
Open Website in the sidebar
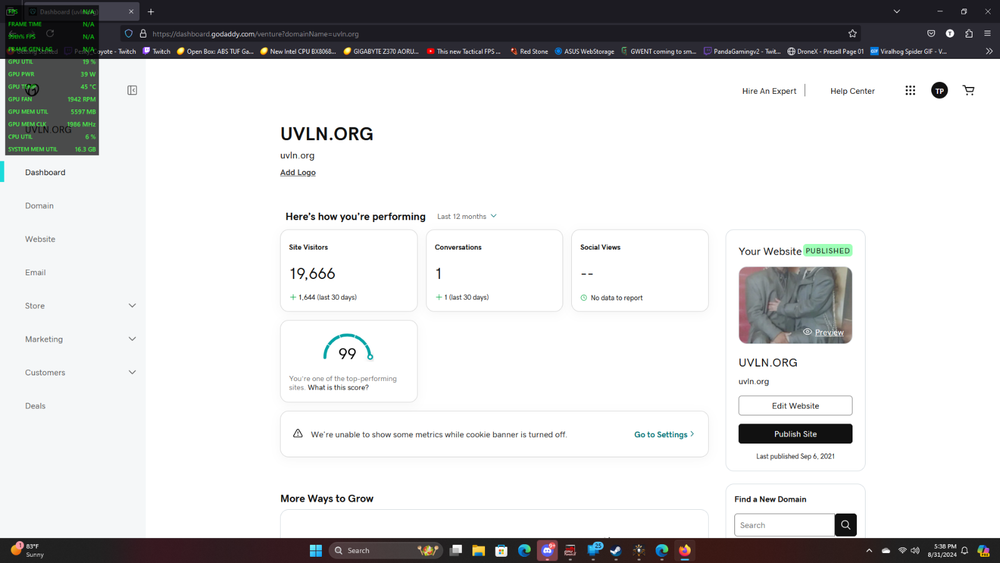(40, 239)
